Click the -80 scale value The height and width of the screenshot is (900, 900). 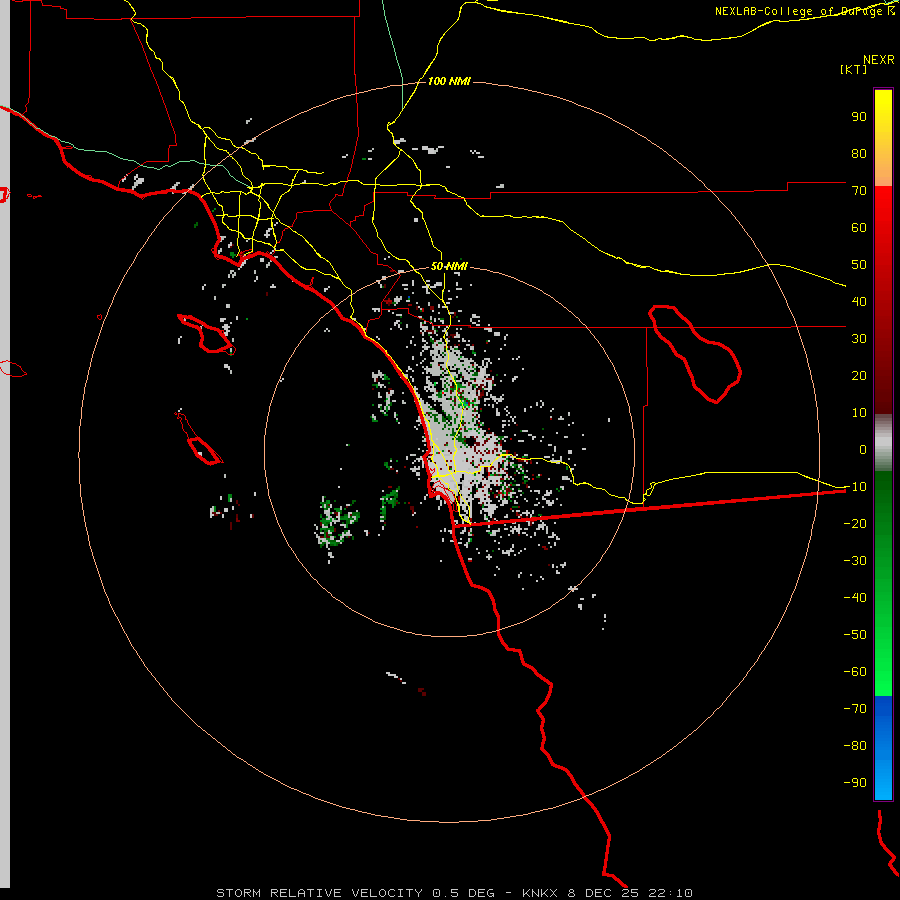(855, 746)
